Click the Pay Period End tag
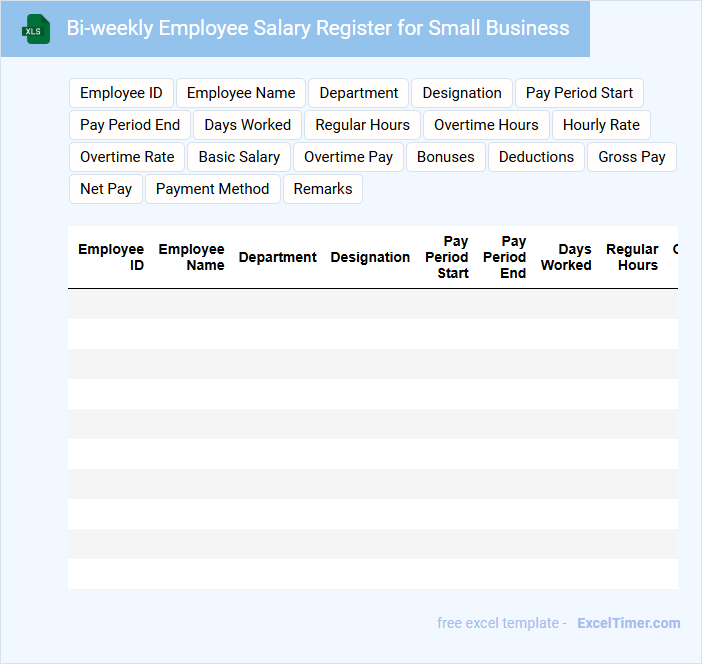702x664 pixels. click(x=130, y=125)
